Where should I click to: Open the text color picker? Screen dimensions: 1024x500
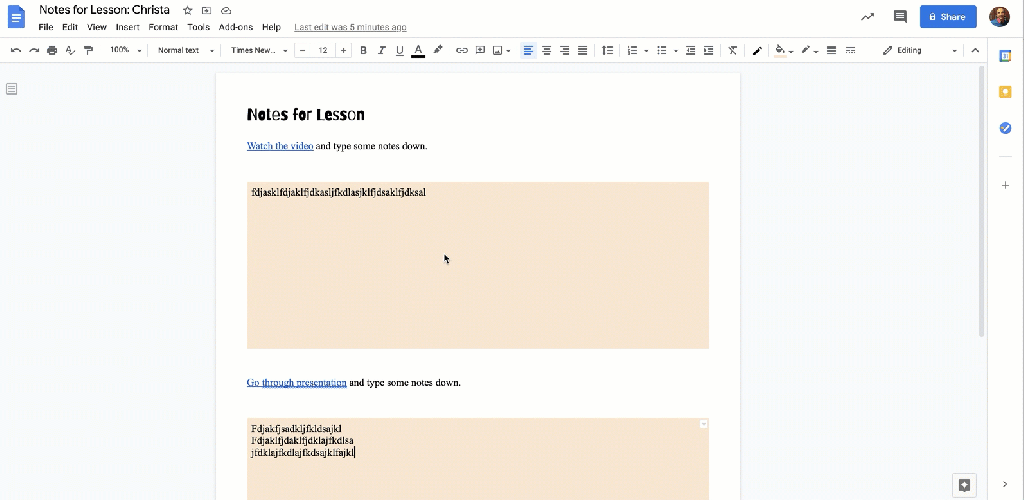418,50
